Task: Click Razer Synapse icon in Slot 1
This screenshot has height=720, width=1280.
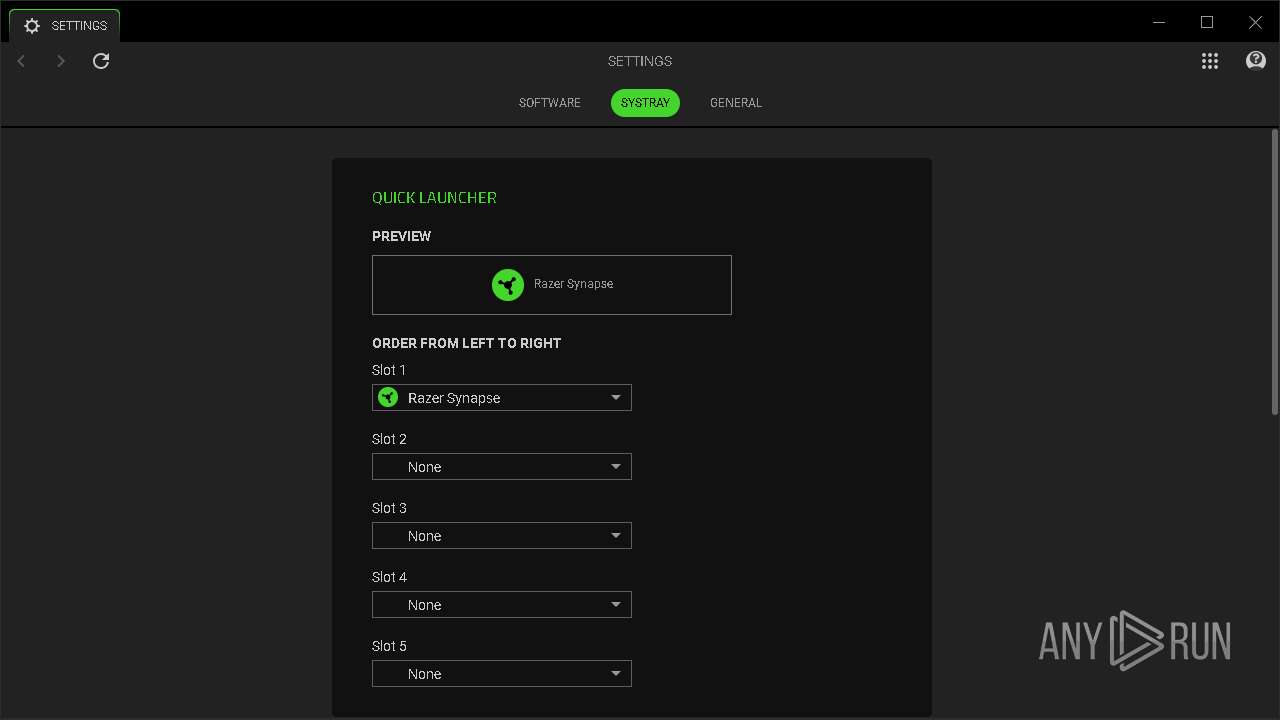Action: pos(388,398)
